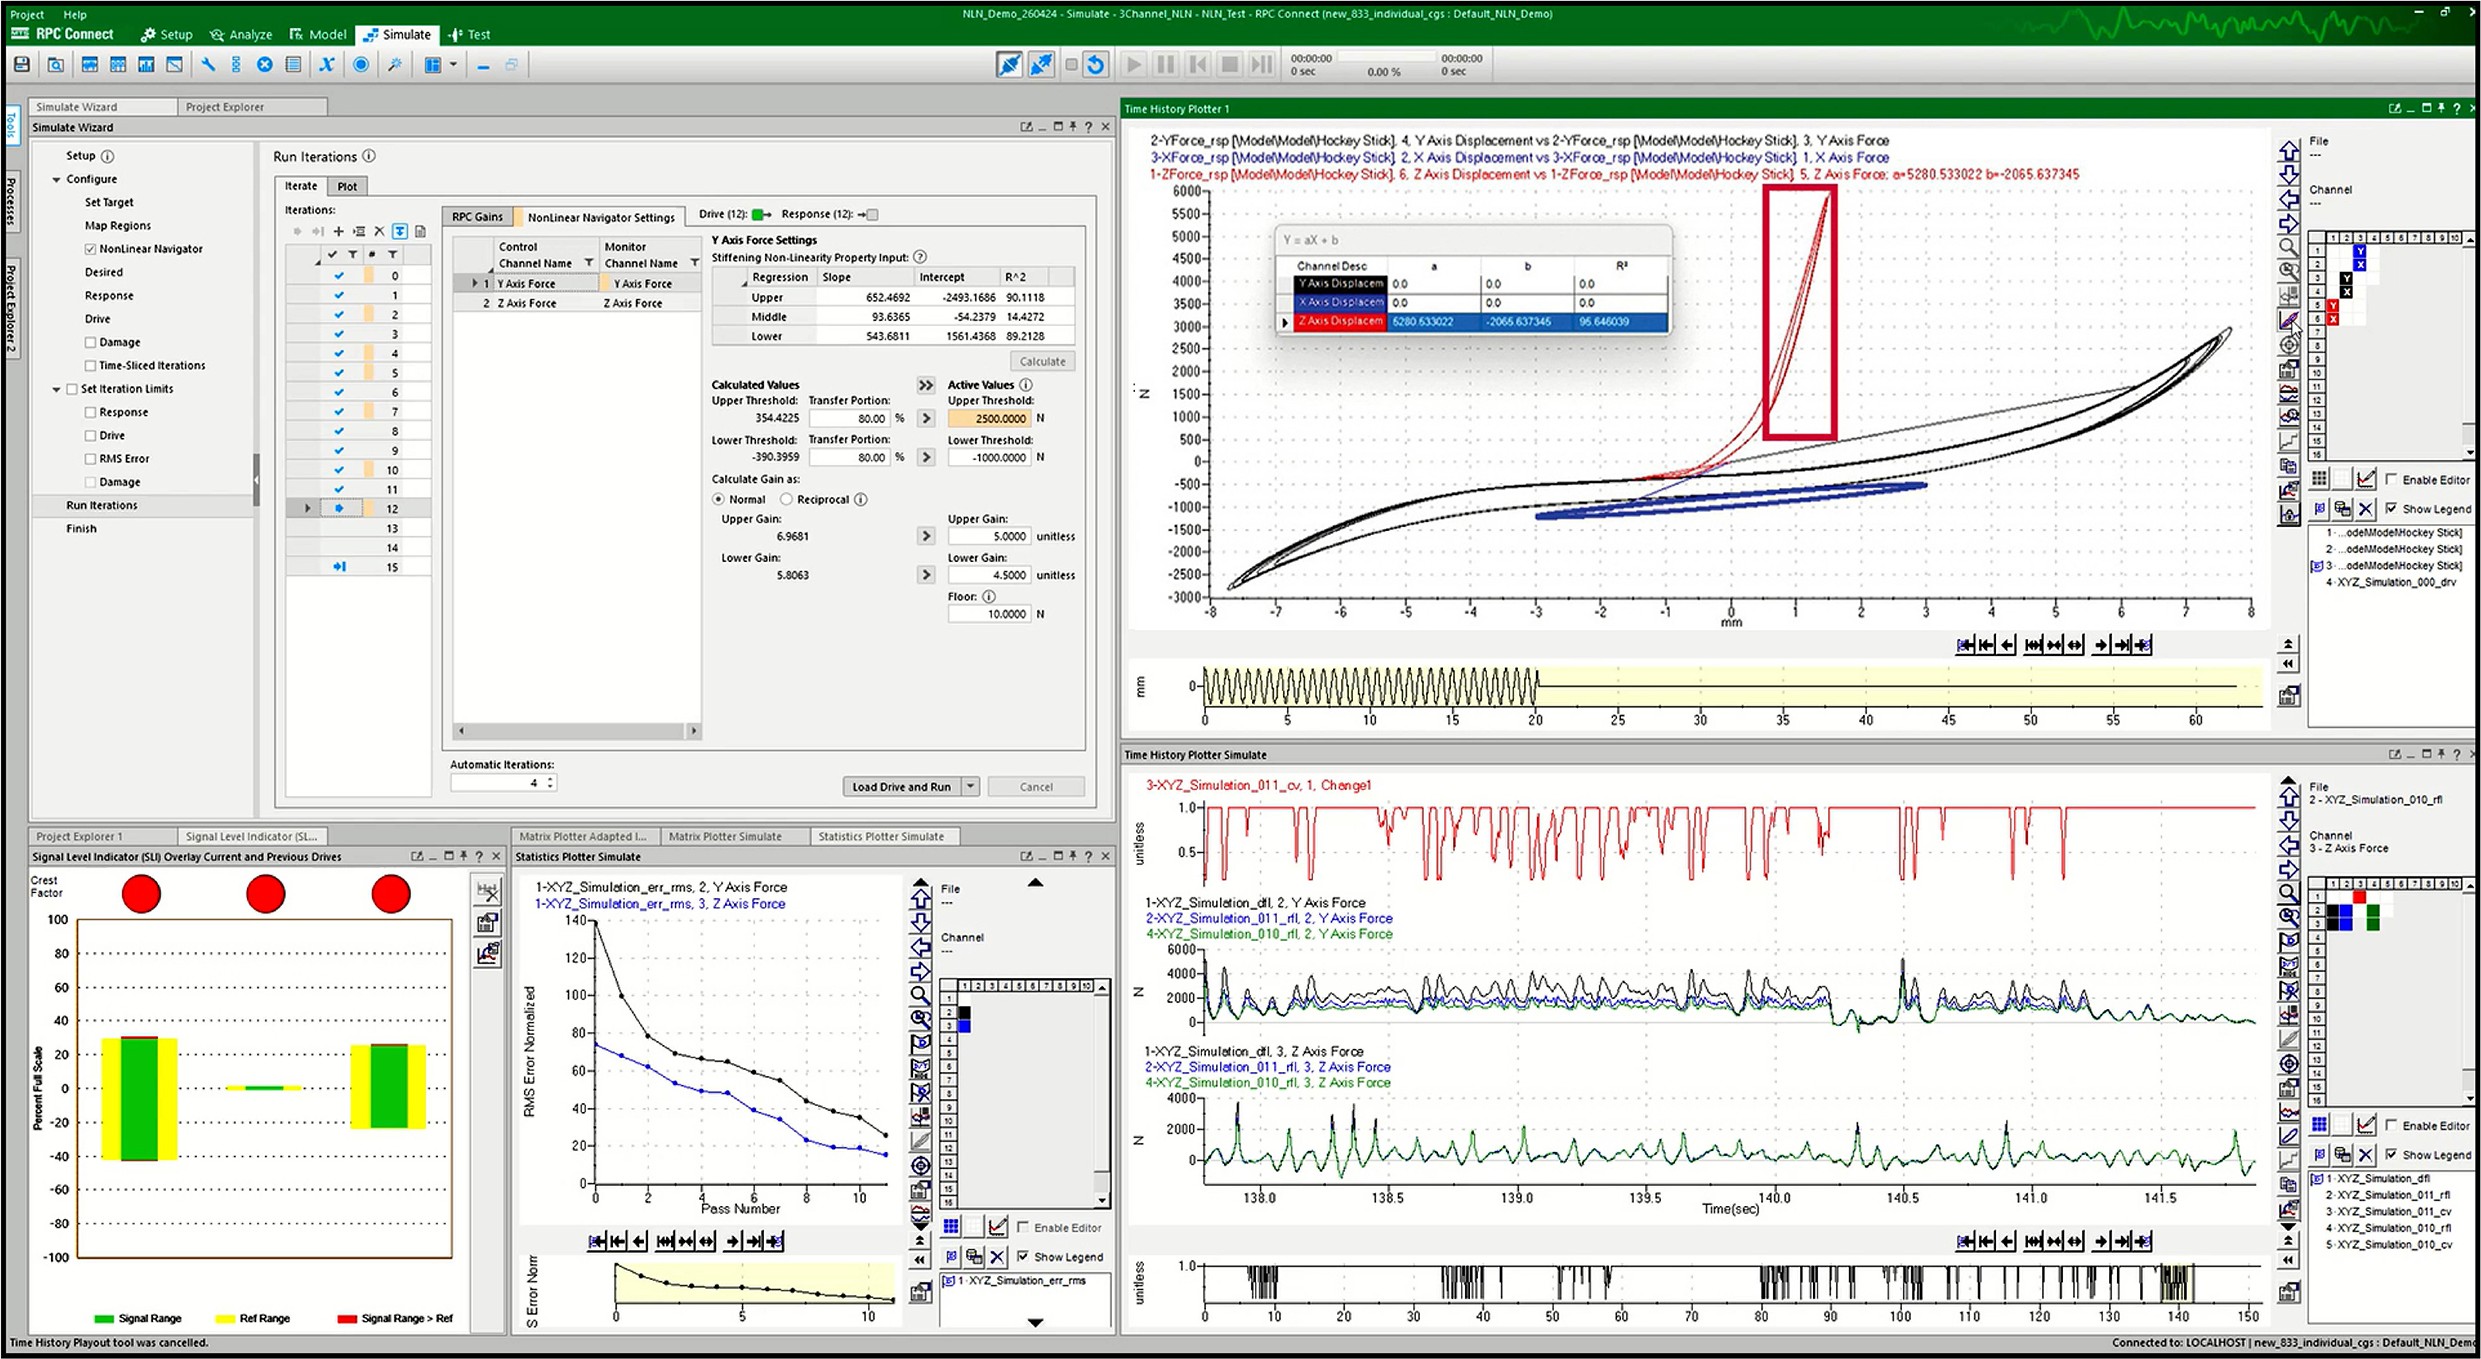2481x1359 pixels.
Task: Collapse the Configure tree node
Action: (57, 179)
